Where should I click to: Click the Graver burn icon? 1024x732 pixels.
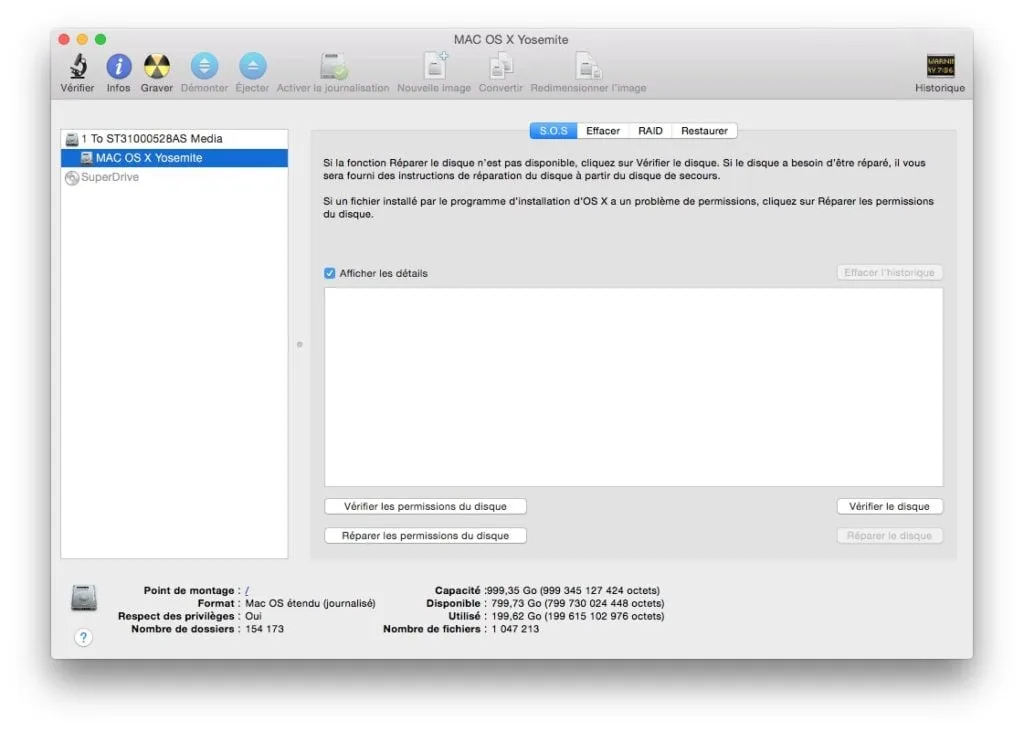(x=157, y=66)
